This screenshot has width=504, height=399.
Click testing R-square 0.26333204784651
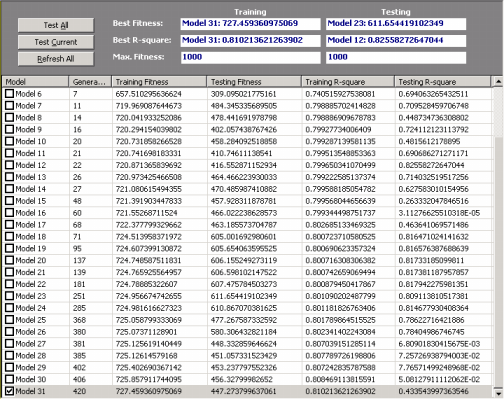(x=434, y=201)
